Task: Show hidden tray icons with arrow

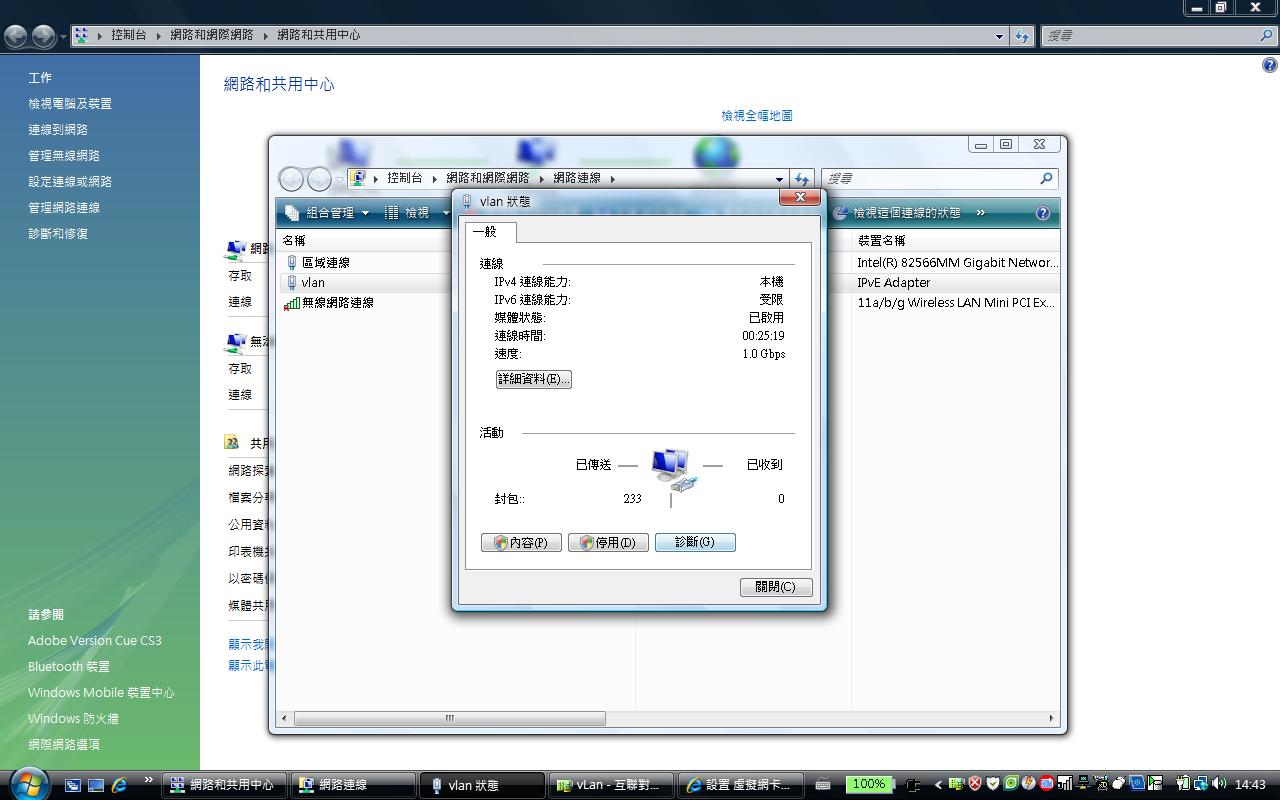Action: (938, 785)
